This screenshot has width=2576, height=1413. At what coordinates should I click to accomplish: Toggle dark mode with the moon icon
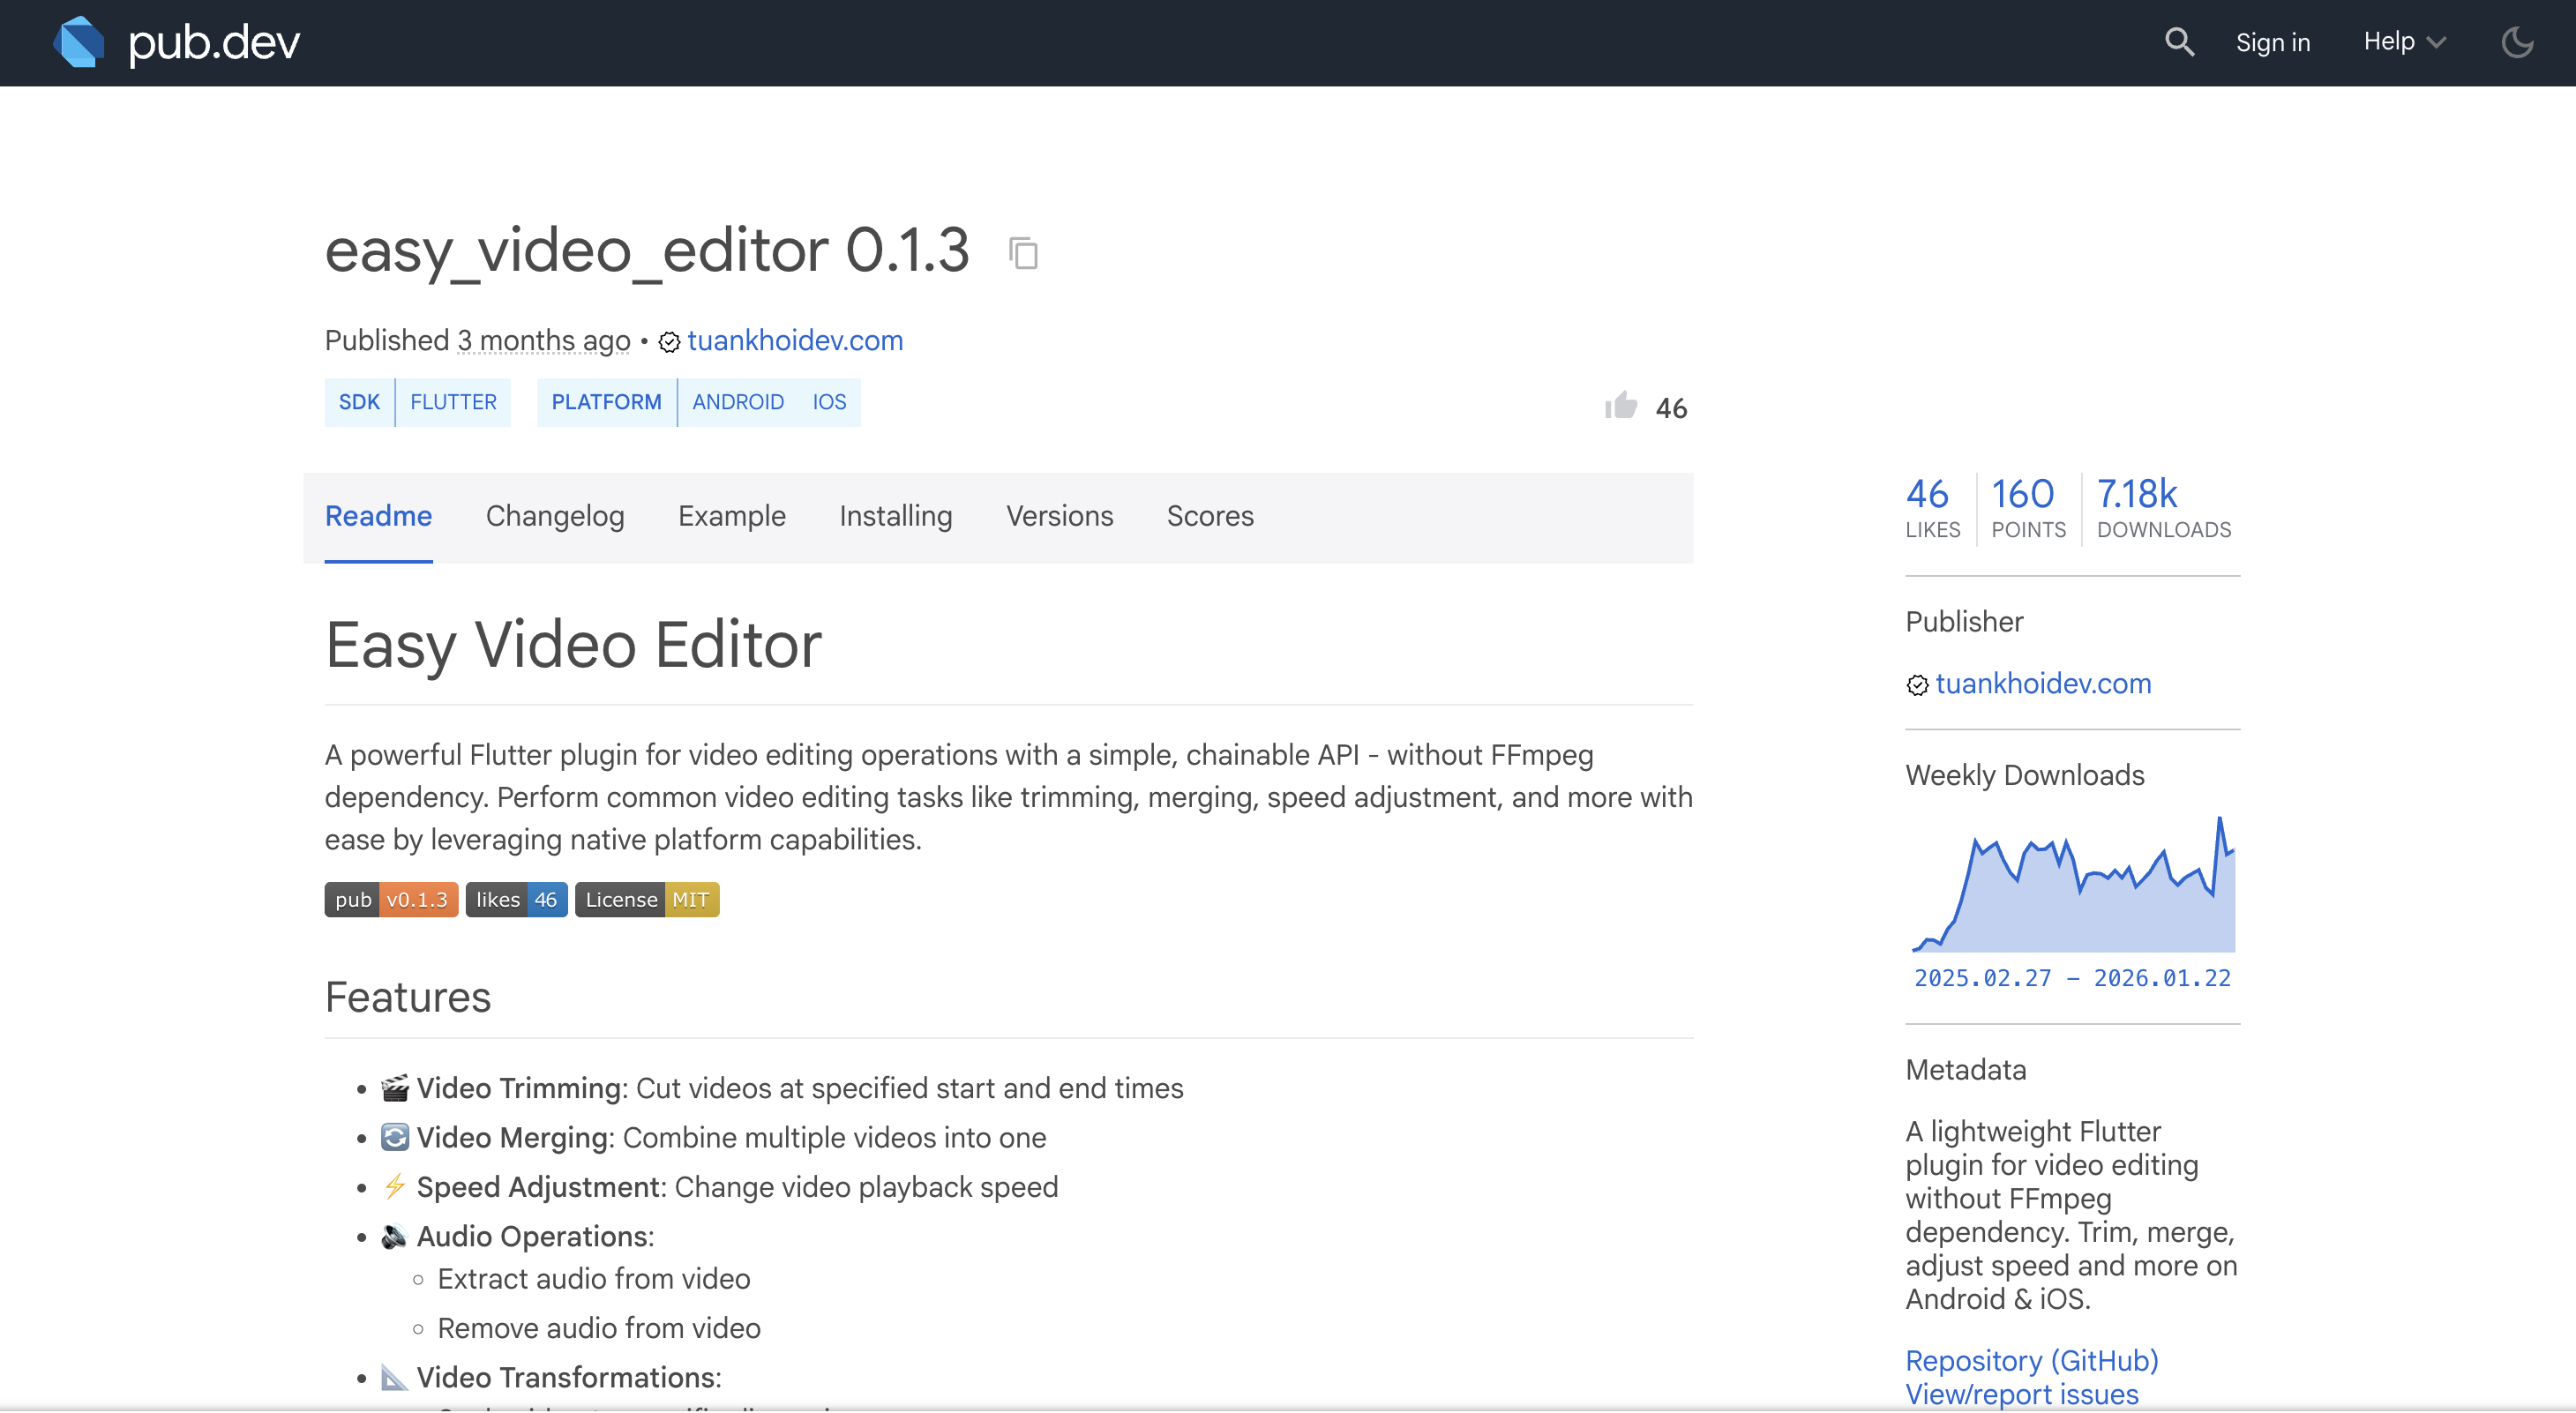click(x=2516, y=42)
